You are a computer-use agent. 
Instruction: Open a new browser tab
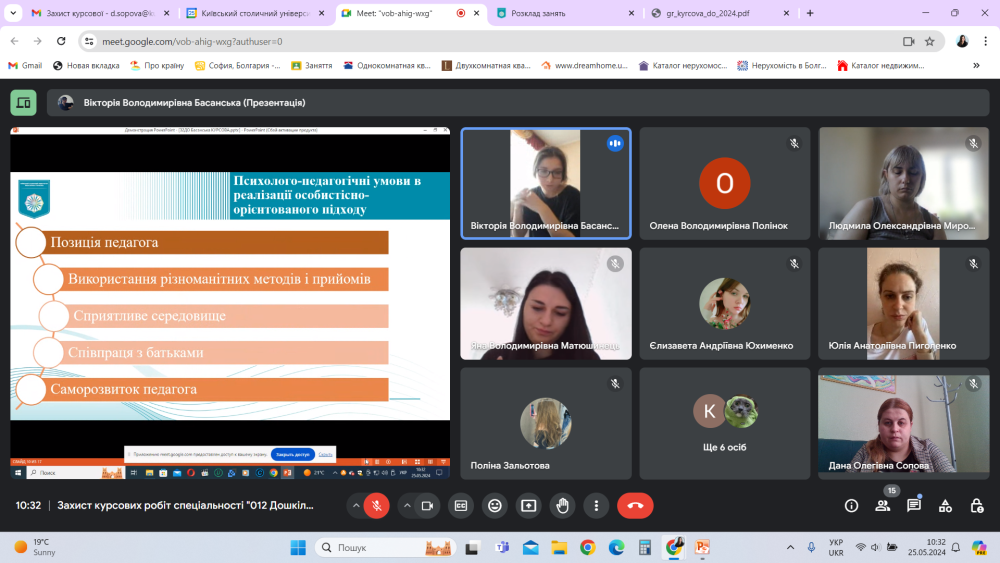[810, 13]
